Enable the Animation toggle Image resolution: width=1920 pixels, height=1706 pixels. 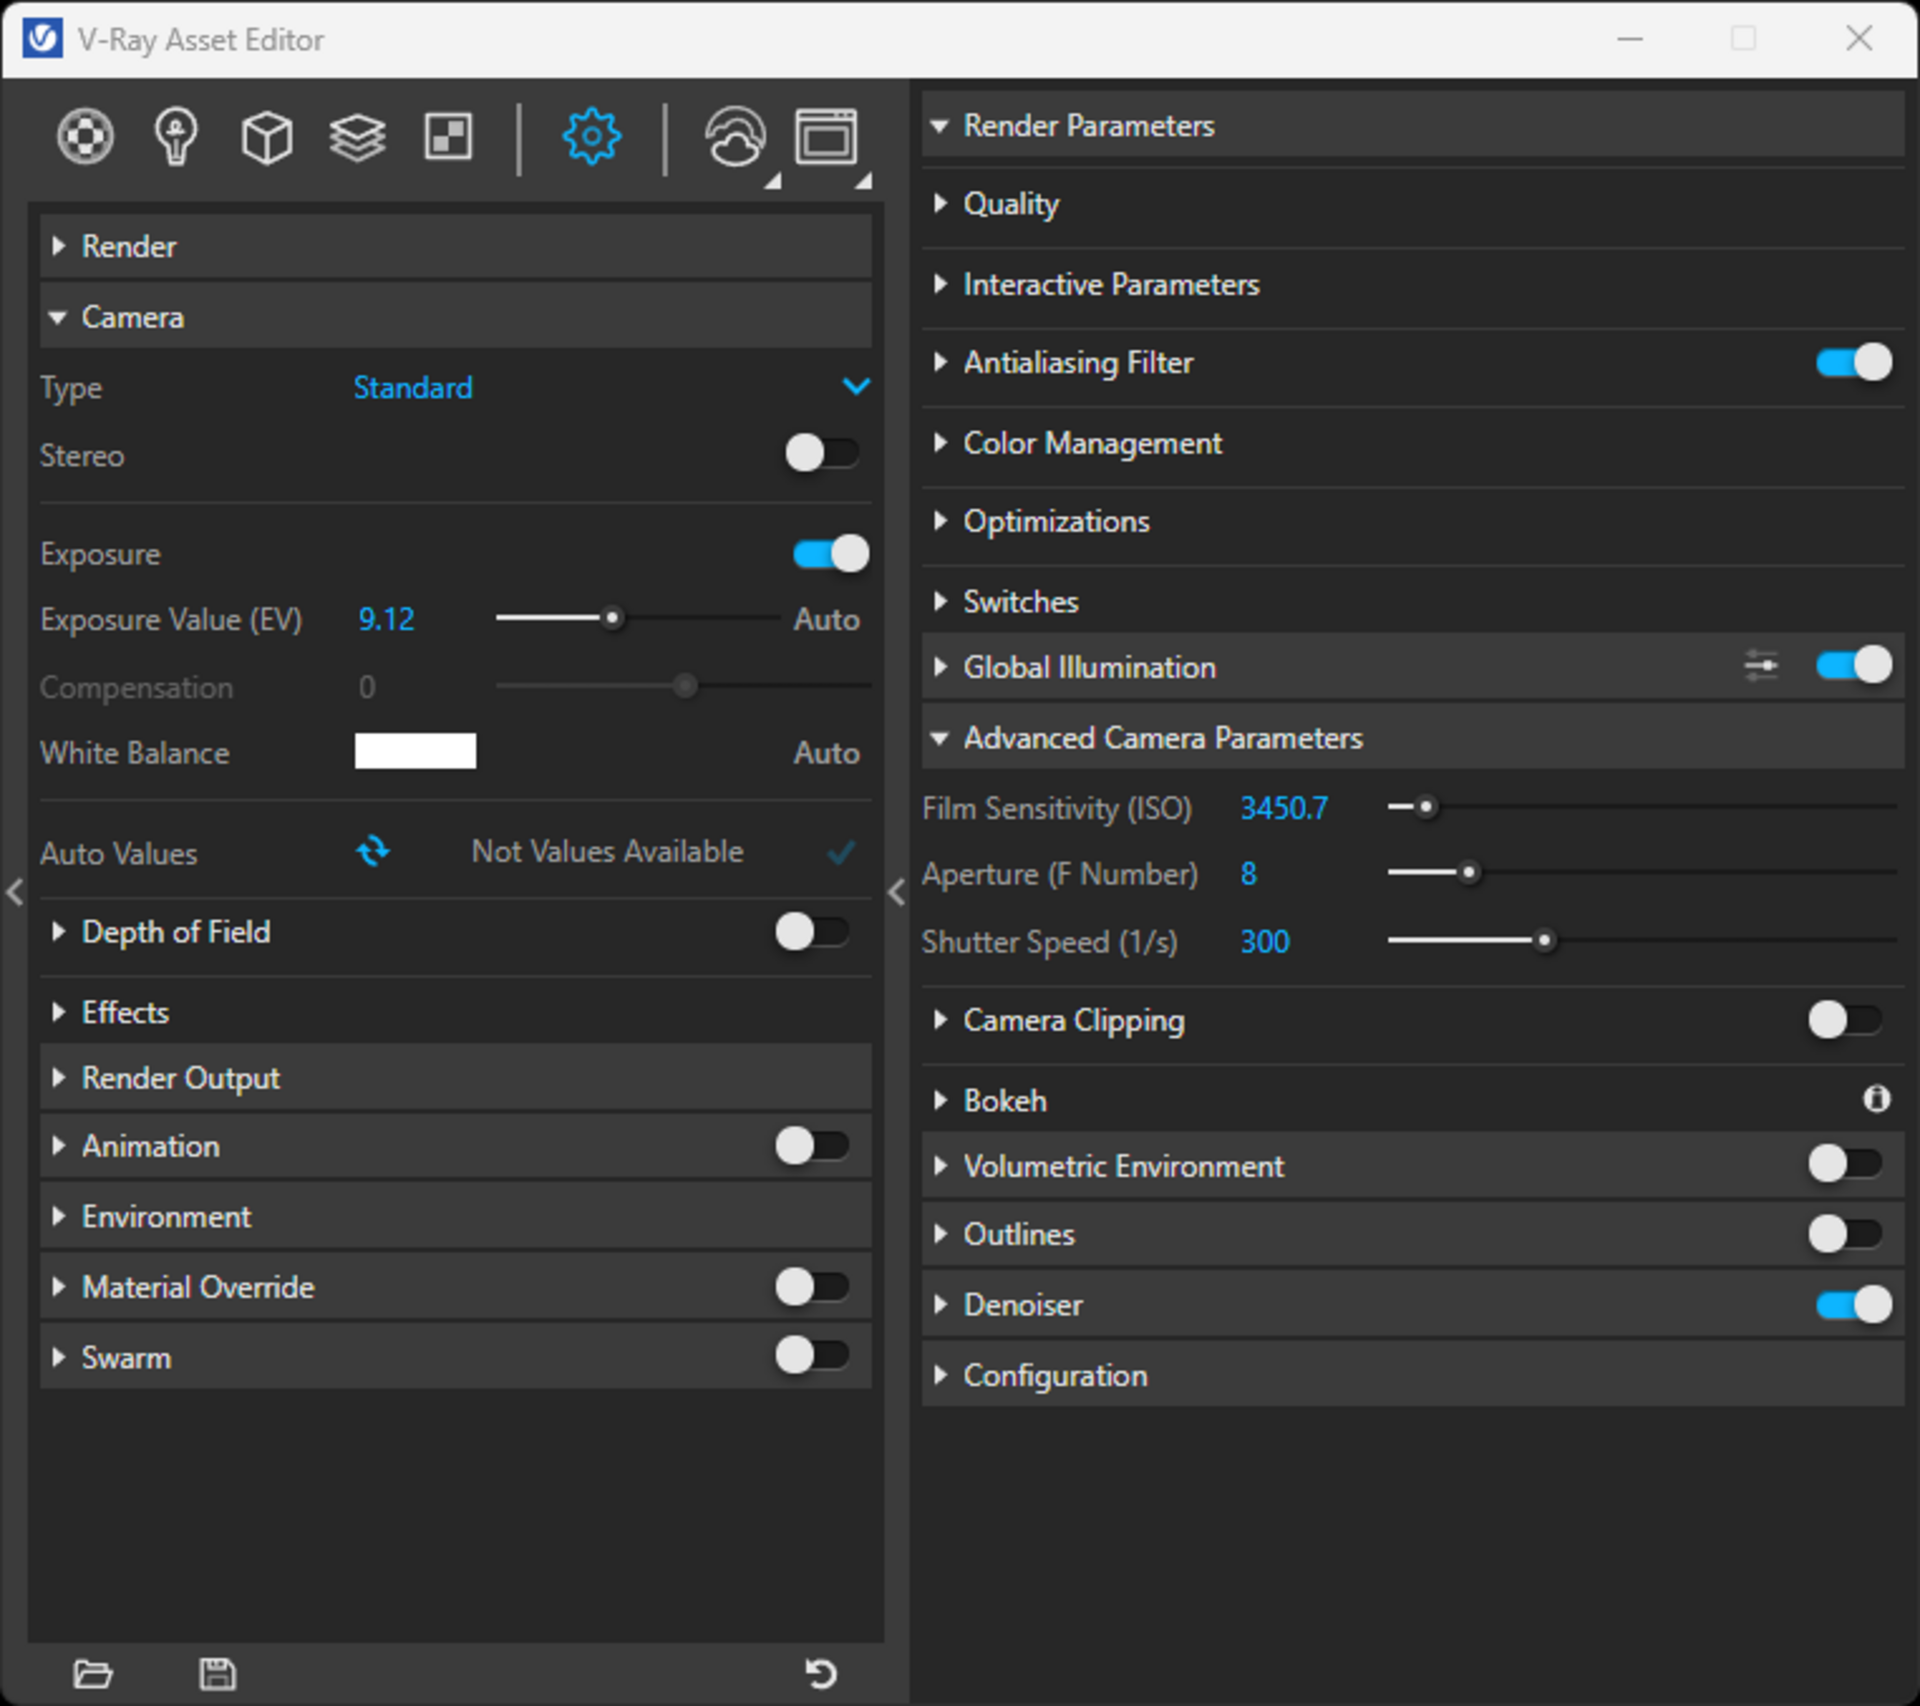tap(812, 1145)
